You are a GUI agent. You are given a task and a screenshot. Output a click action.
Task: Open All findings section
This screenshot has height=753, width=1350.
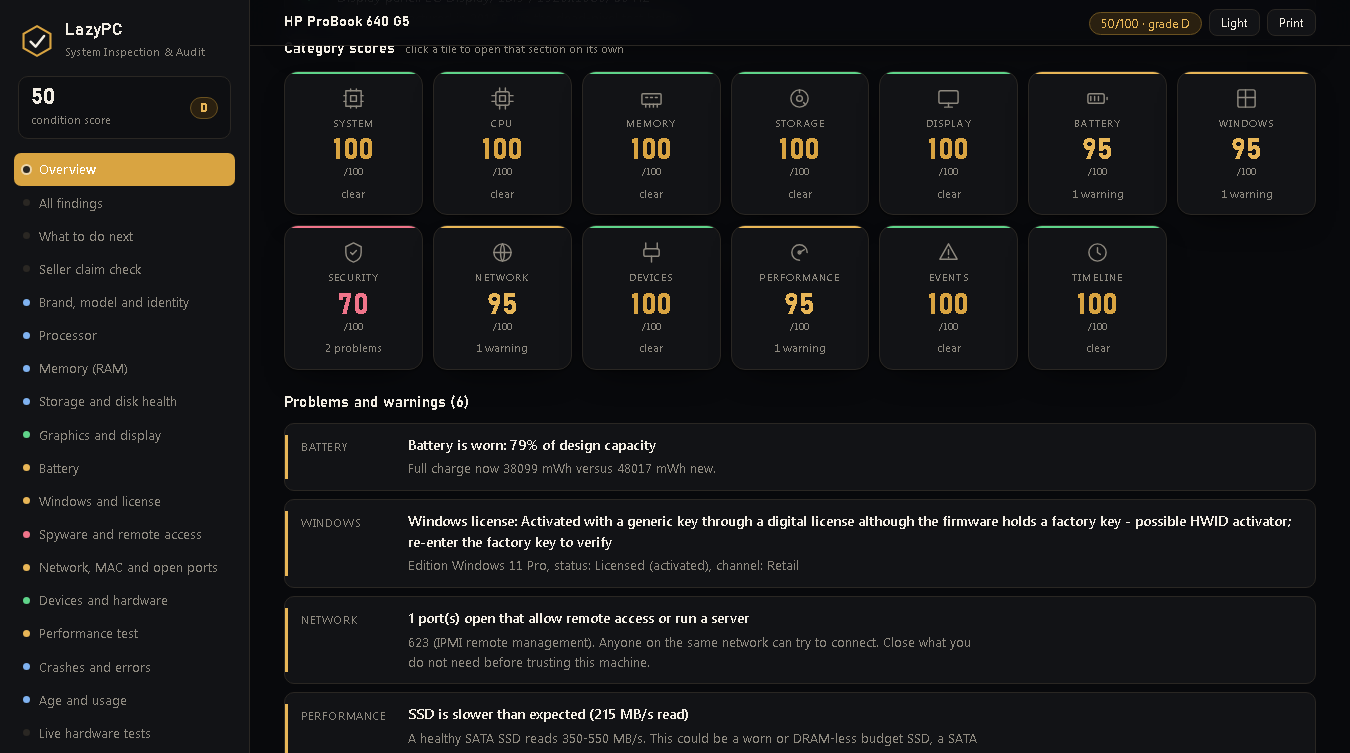(124, 203)
